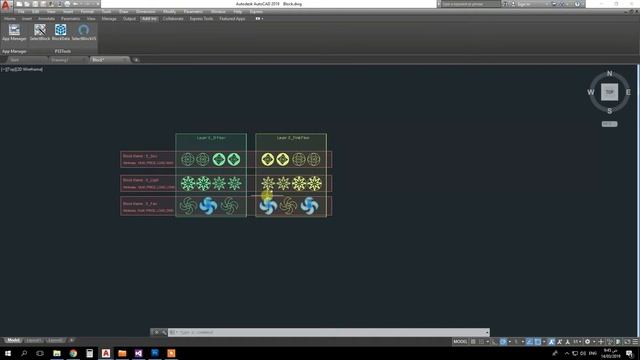
Task: Open Windows notification center icon
Action: click(629, 353)
